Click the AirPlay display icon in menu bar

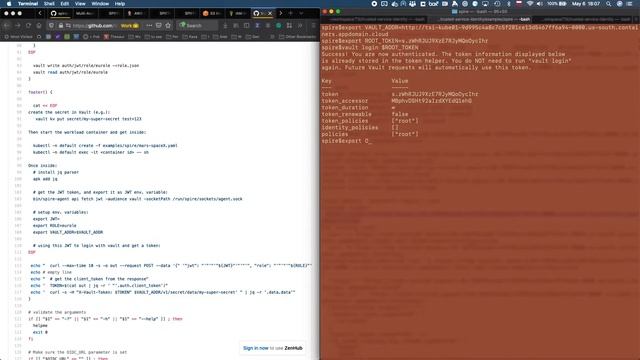pyautogui.click(x=485, y=4)
